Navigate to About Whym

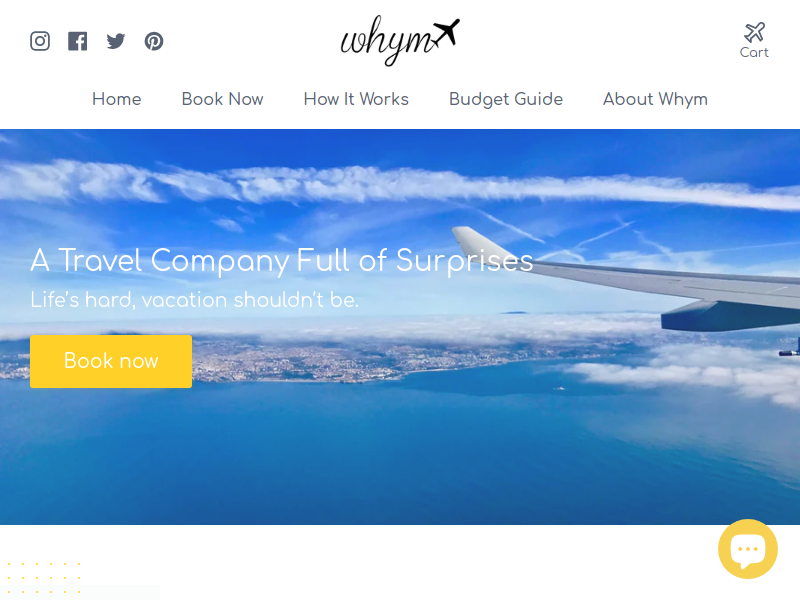click(x=655, y=99)
